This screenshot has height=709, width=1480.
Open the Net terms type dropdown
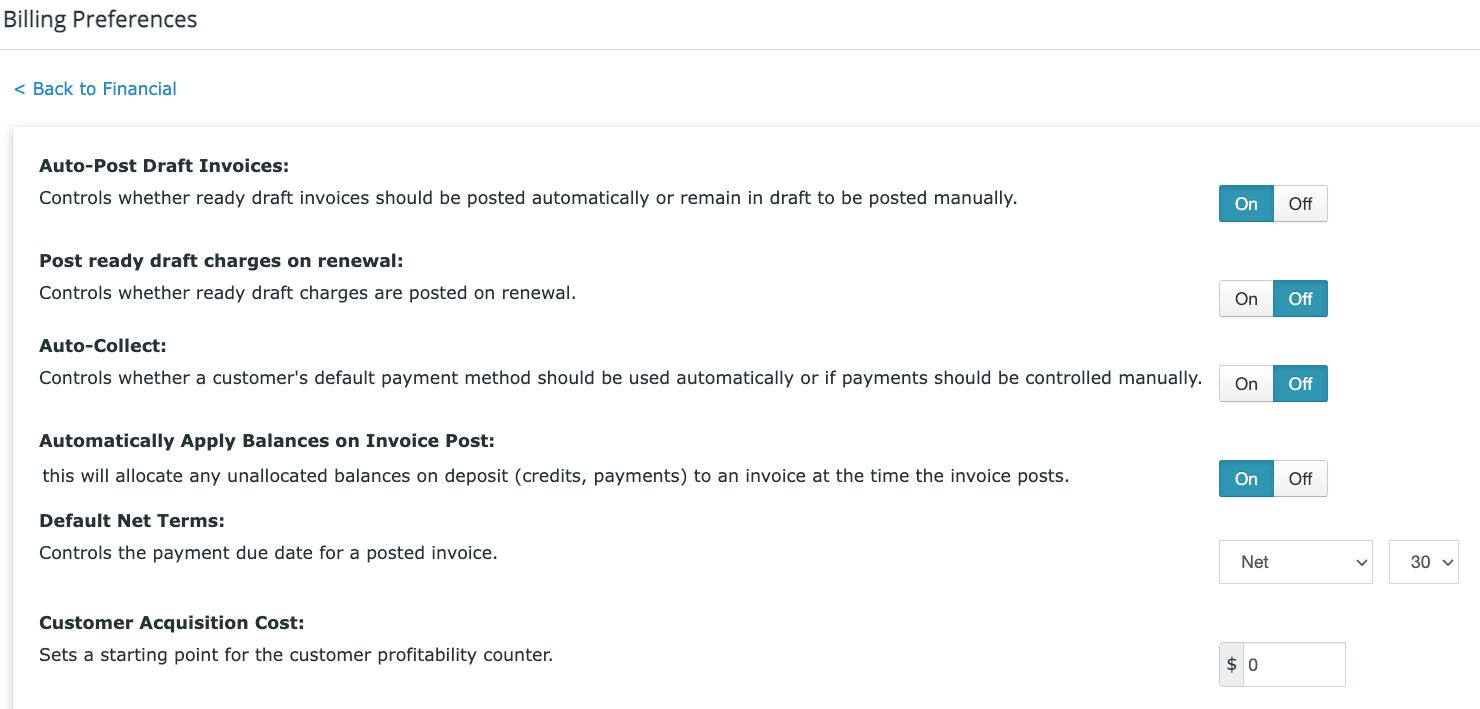[1297, 562]
